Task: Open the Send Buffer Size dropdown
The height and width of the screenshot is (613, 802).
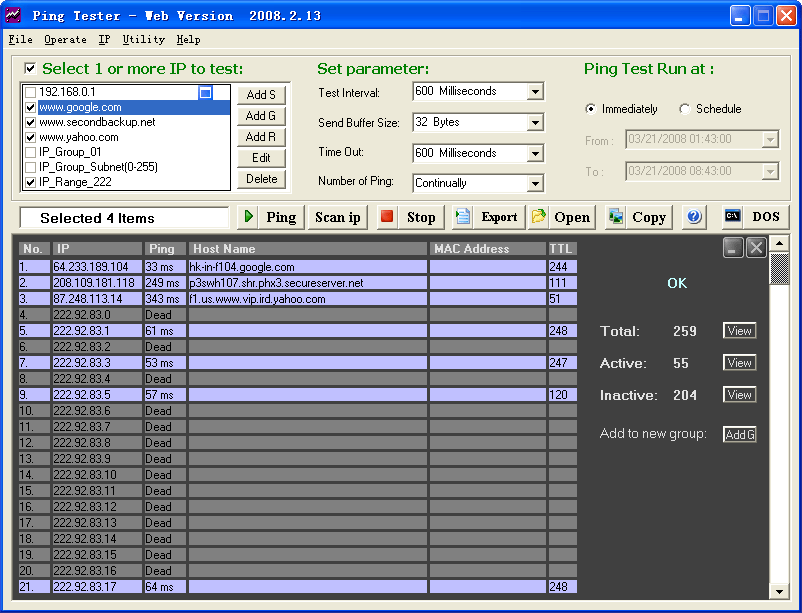Action: click(x=535, y=122)
